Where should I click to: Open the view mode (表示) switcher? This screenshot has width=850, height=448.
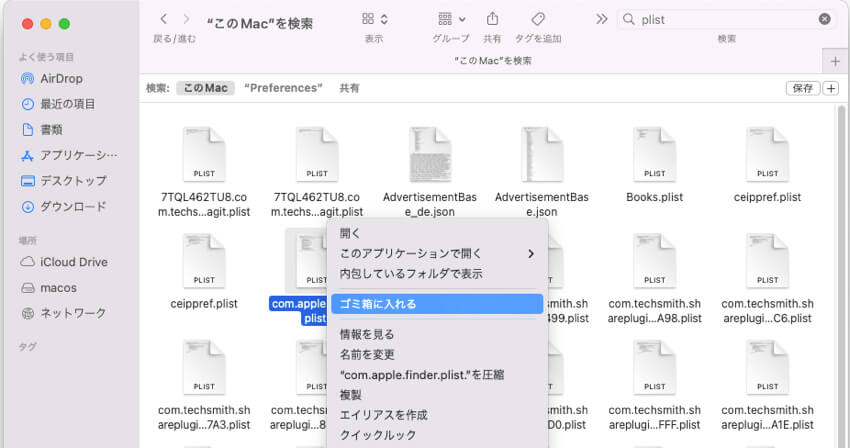click(375, 19)
